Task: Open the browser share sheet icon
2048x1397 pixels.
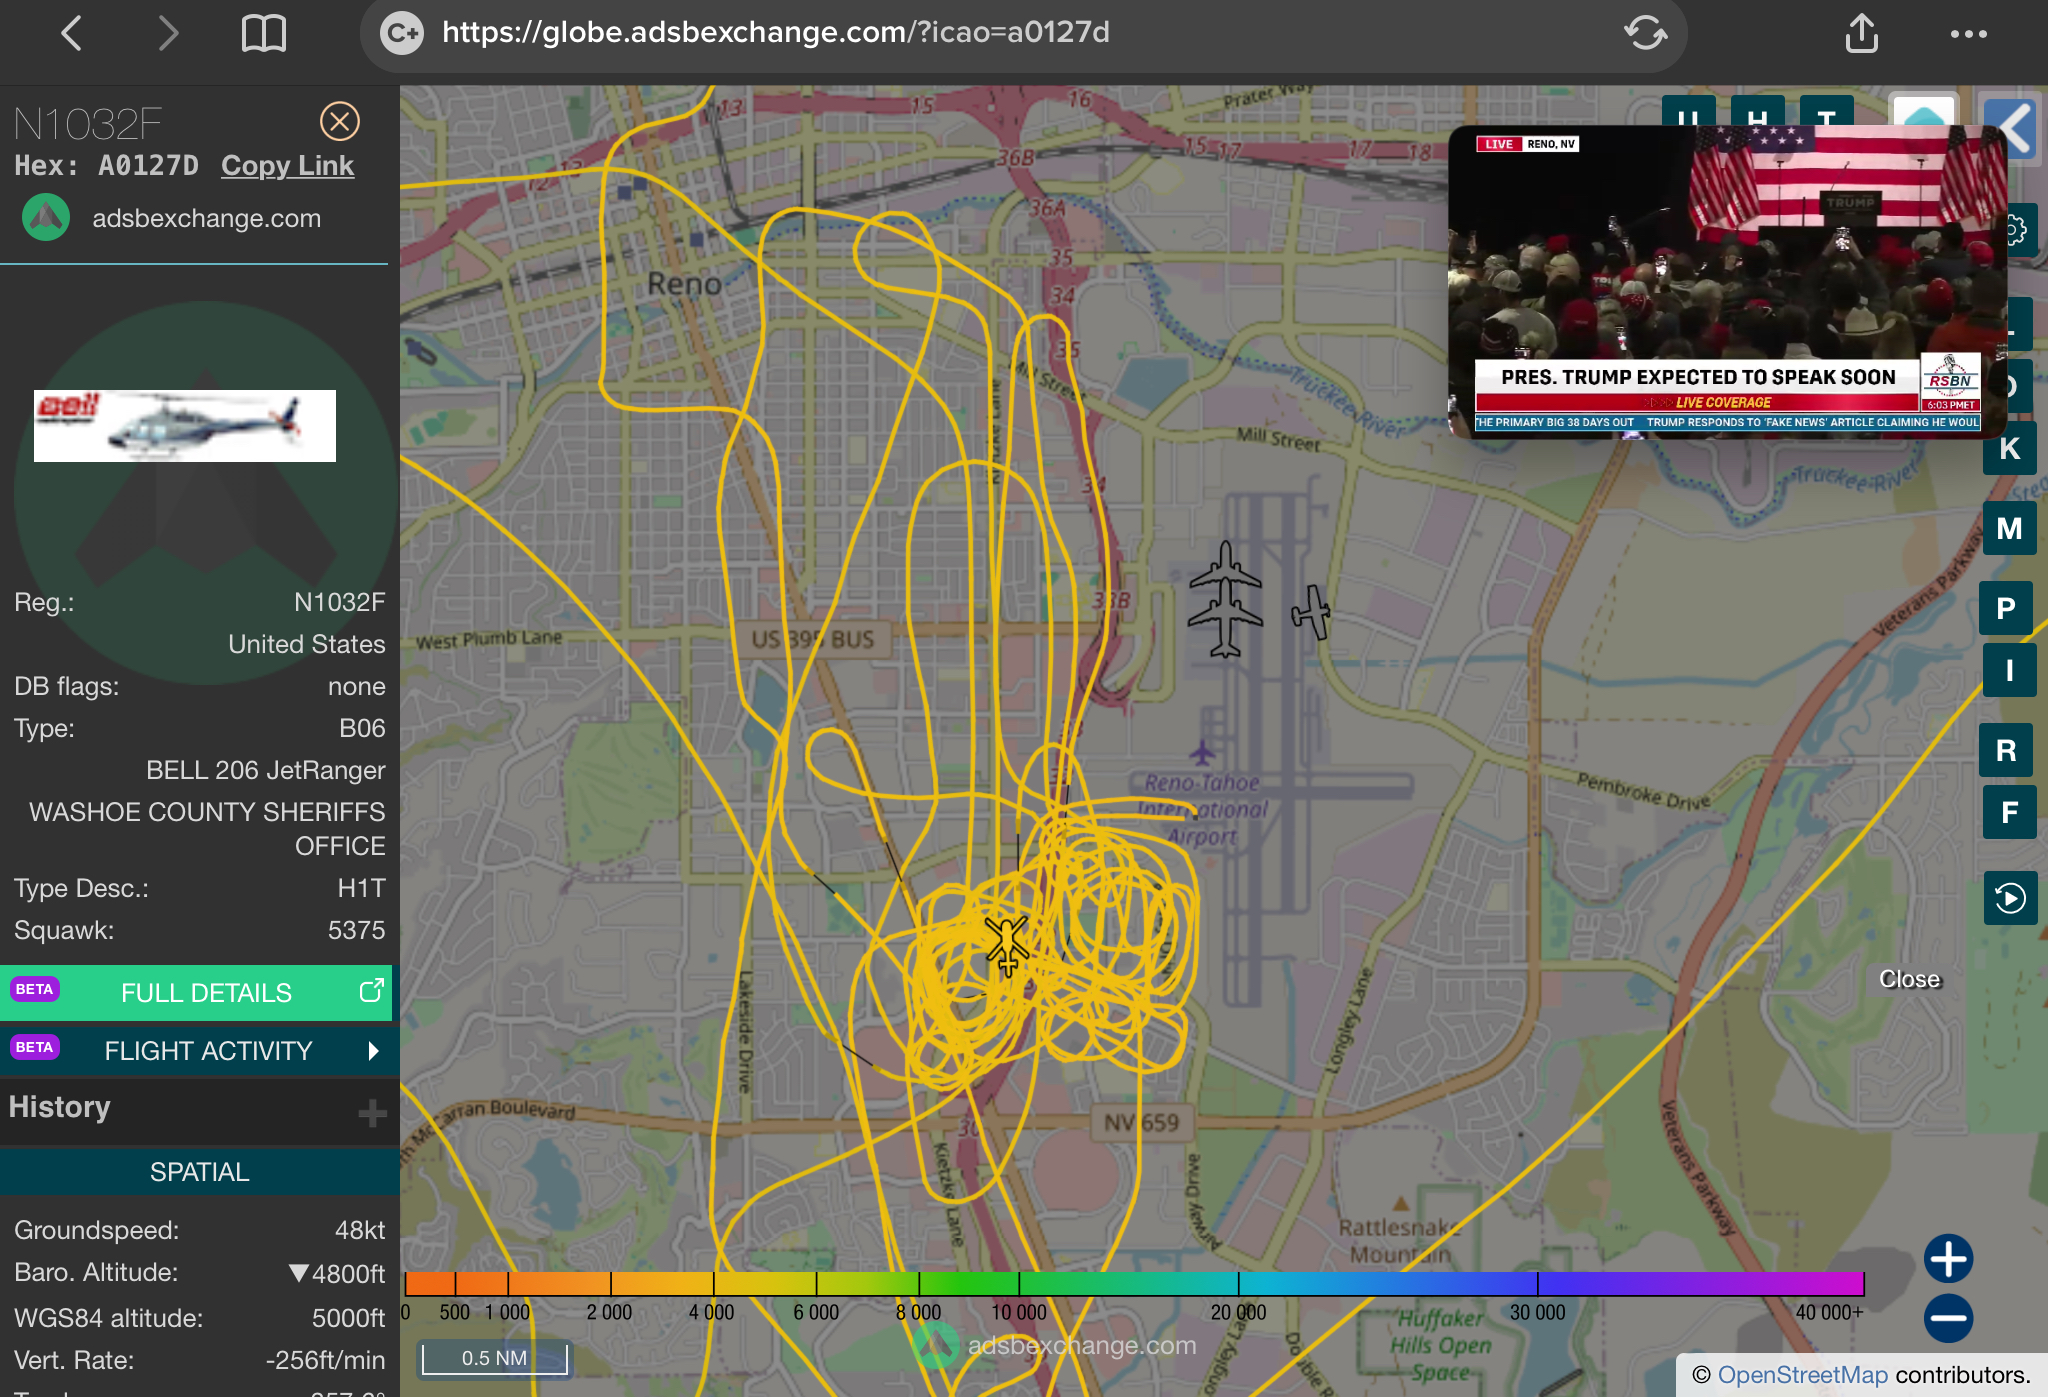Action: (1861, 33)
